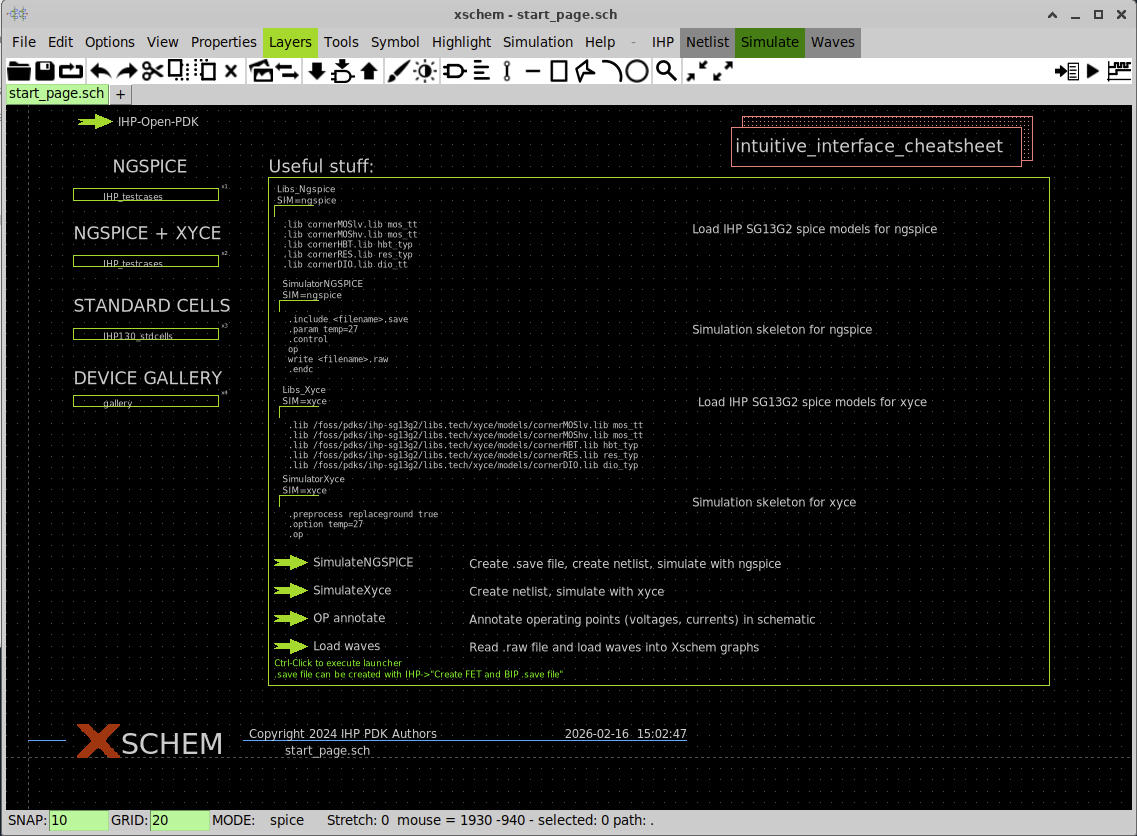Toggle the light/dark color scheme icon
1137x836 pixels.
point(426,71)
